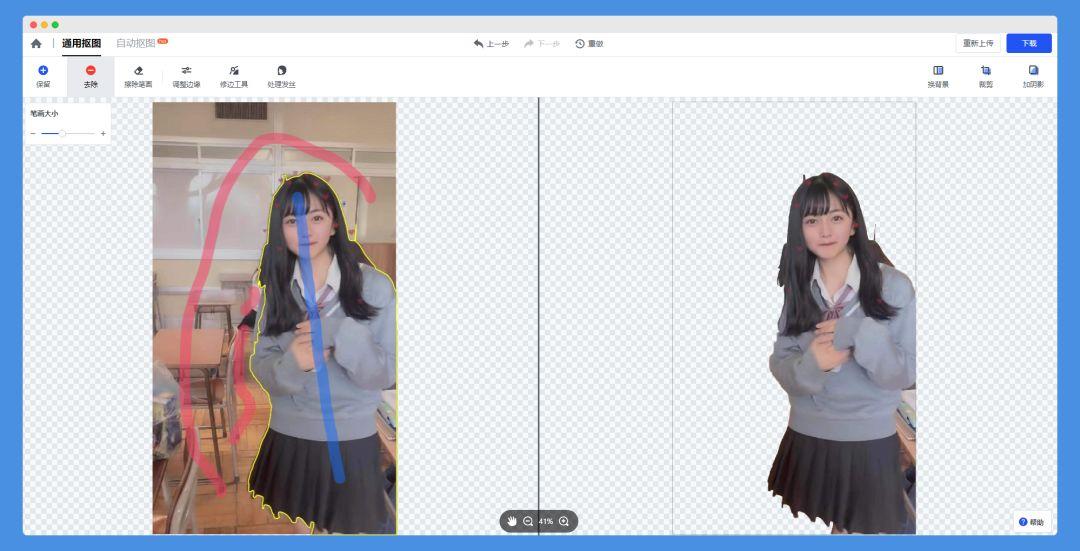Increase brush size with the plus sign

point(103,133)
